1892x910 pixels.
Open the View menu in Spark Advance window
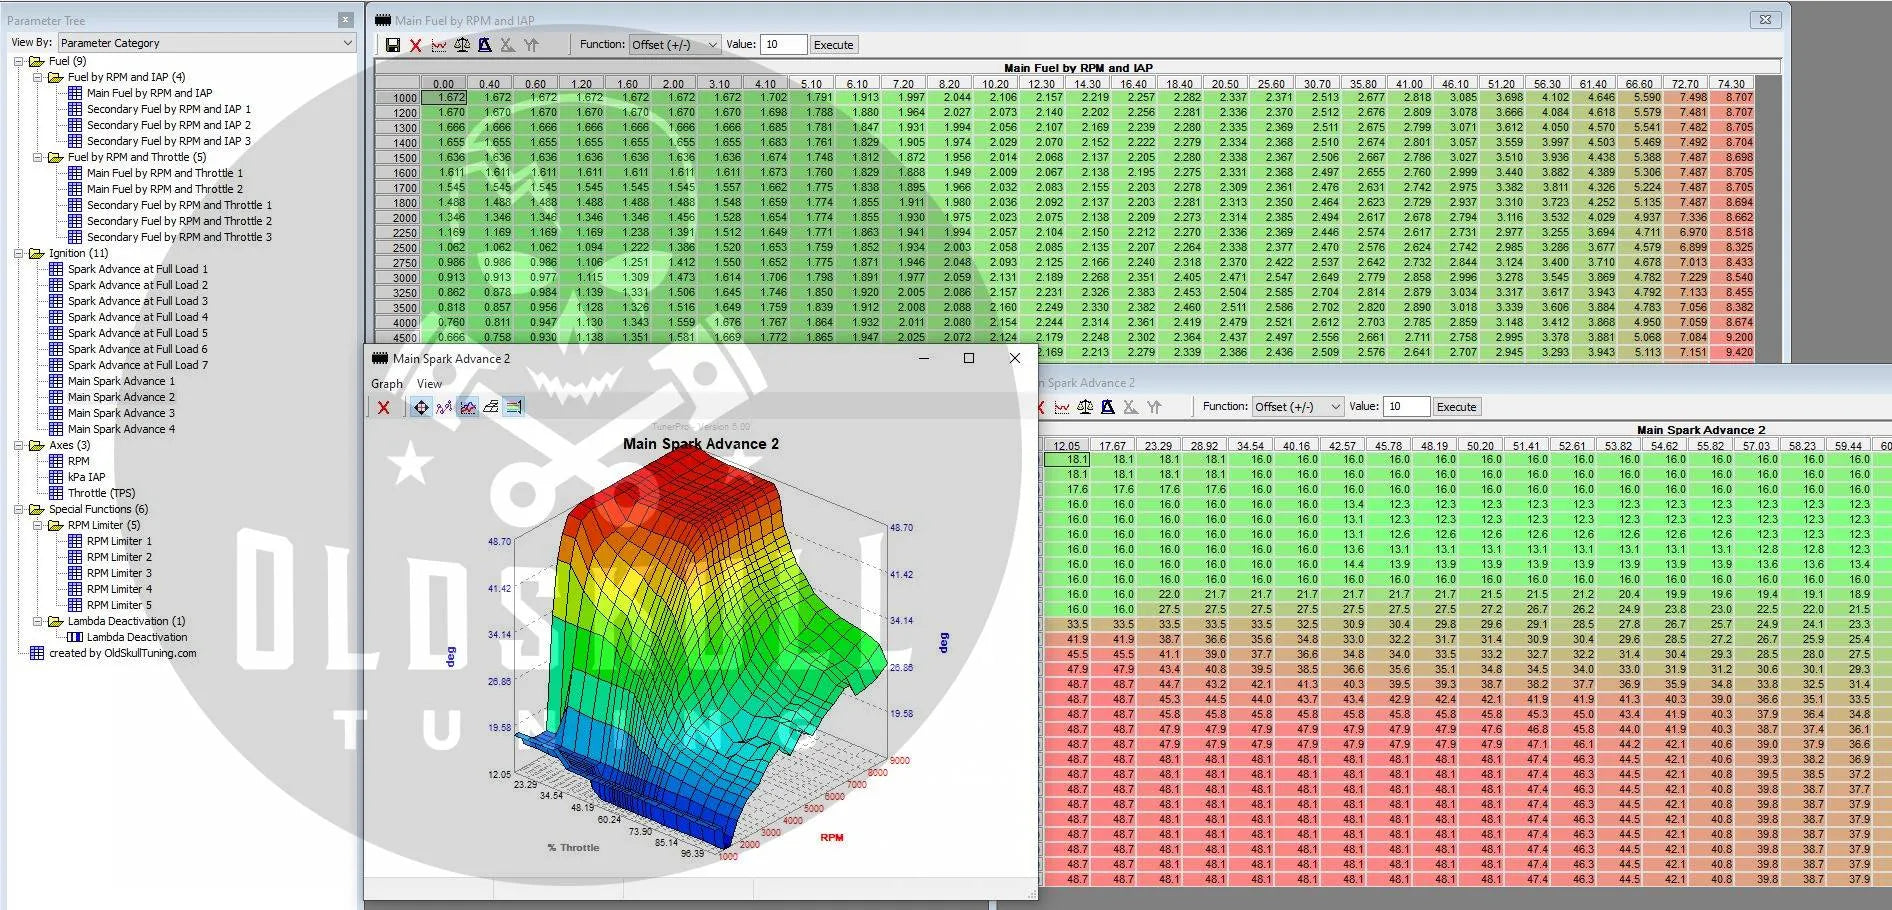click(x=429, y=384)
